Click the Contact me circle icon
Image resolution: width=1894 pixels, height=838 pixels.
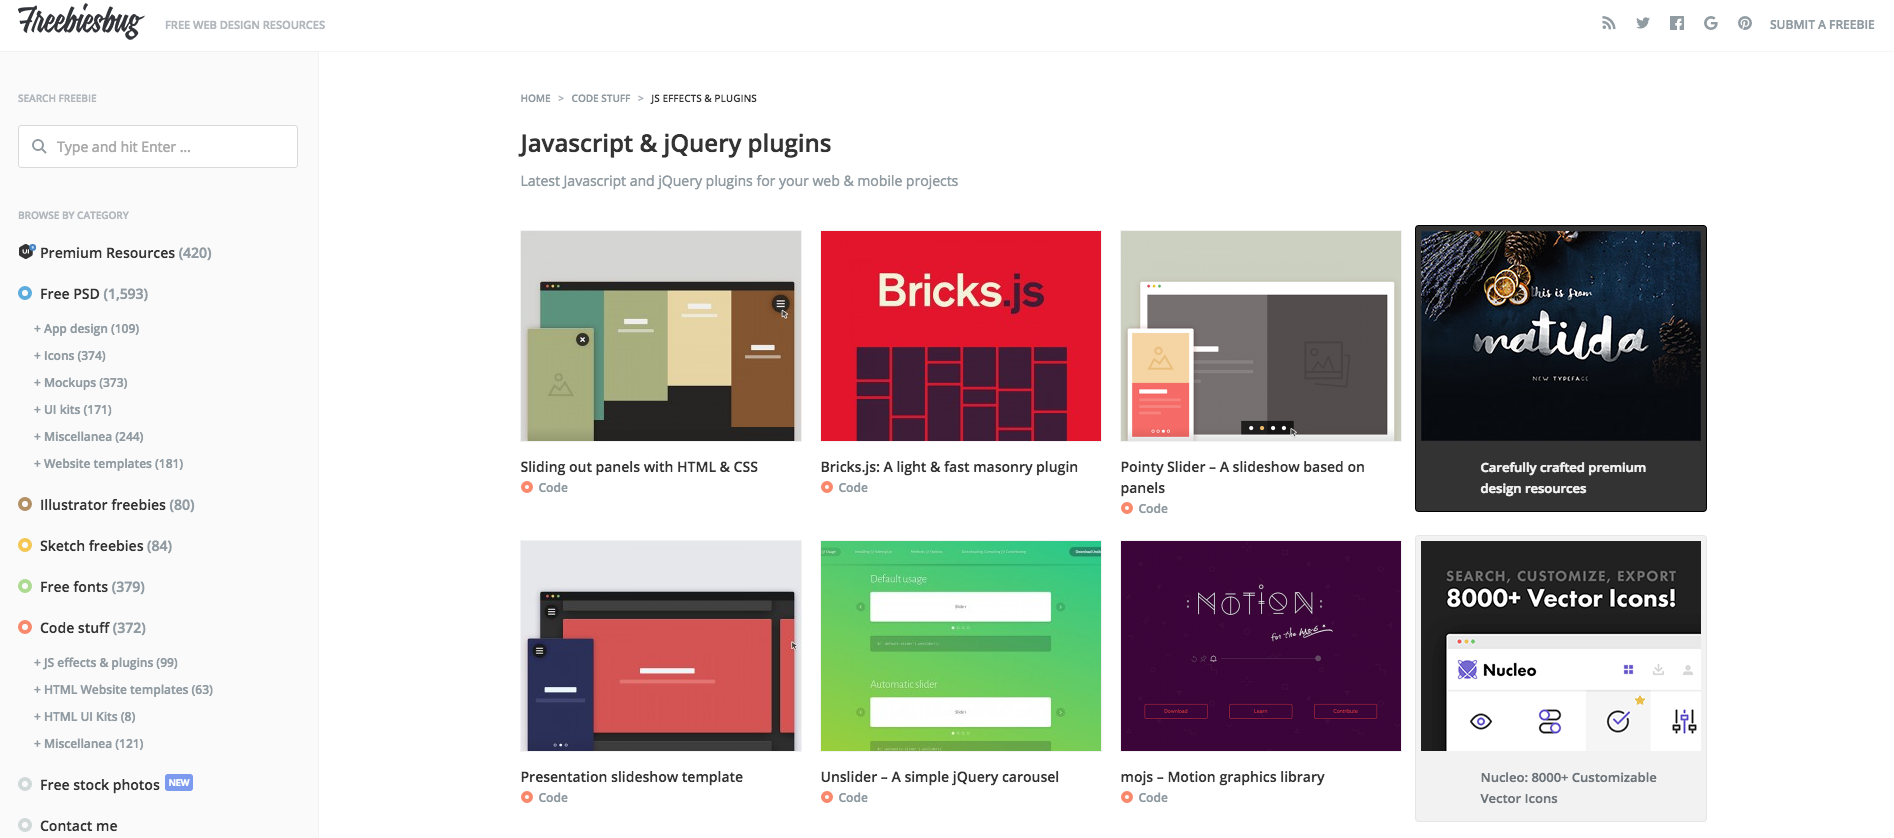[25, 825]
